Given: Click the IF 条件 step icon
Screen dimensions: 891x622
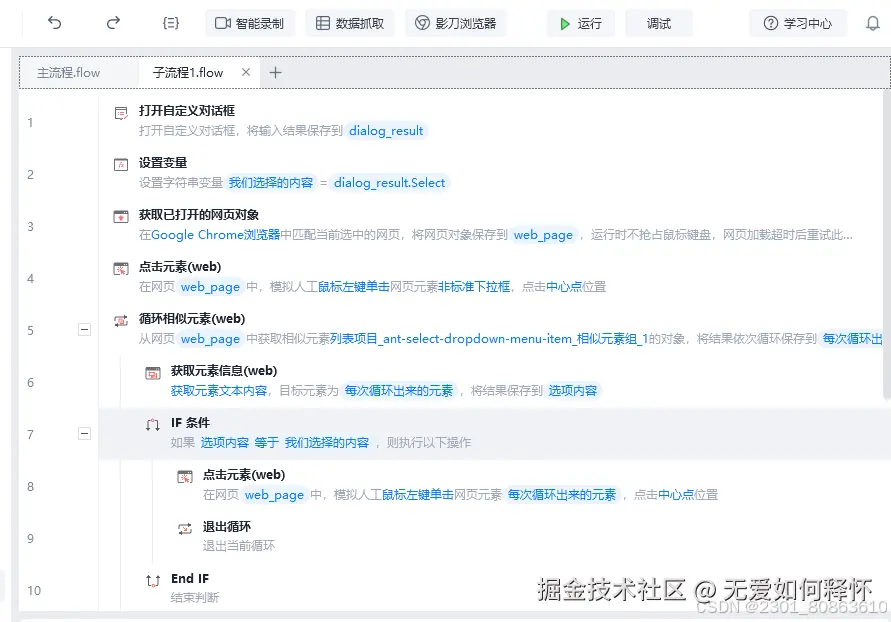Looking at the screenshot, I should tap(151, 422).
